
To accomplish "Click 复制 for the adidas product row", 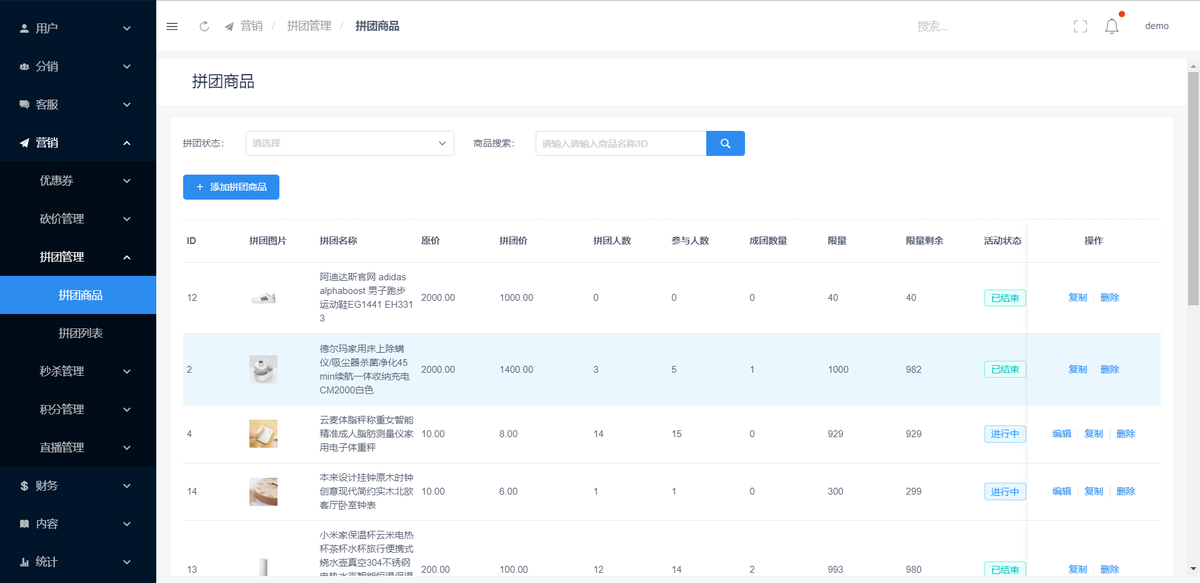I will [x=1077, y=298].
